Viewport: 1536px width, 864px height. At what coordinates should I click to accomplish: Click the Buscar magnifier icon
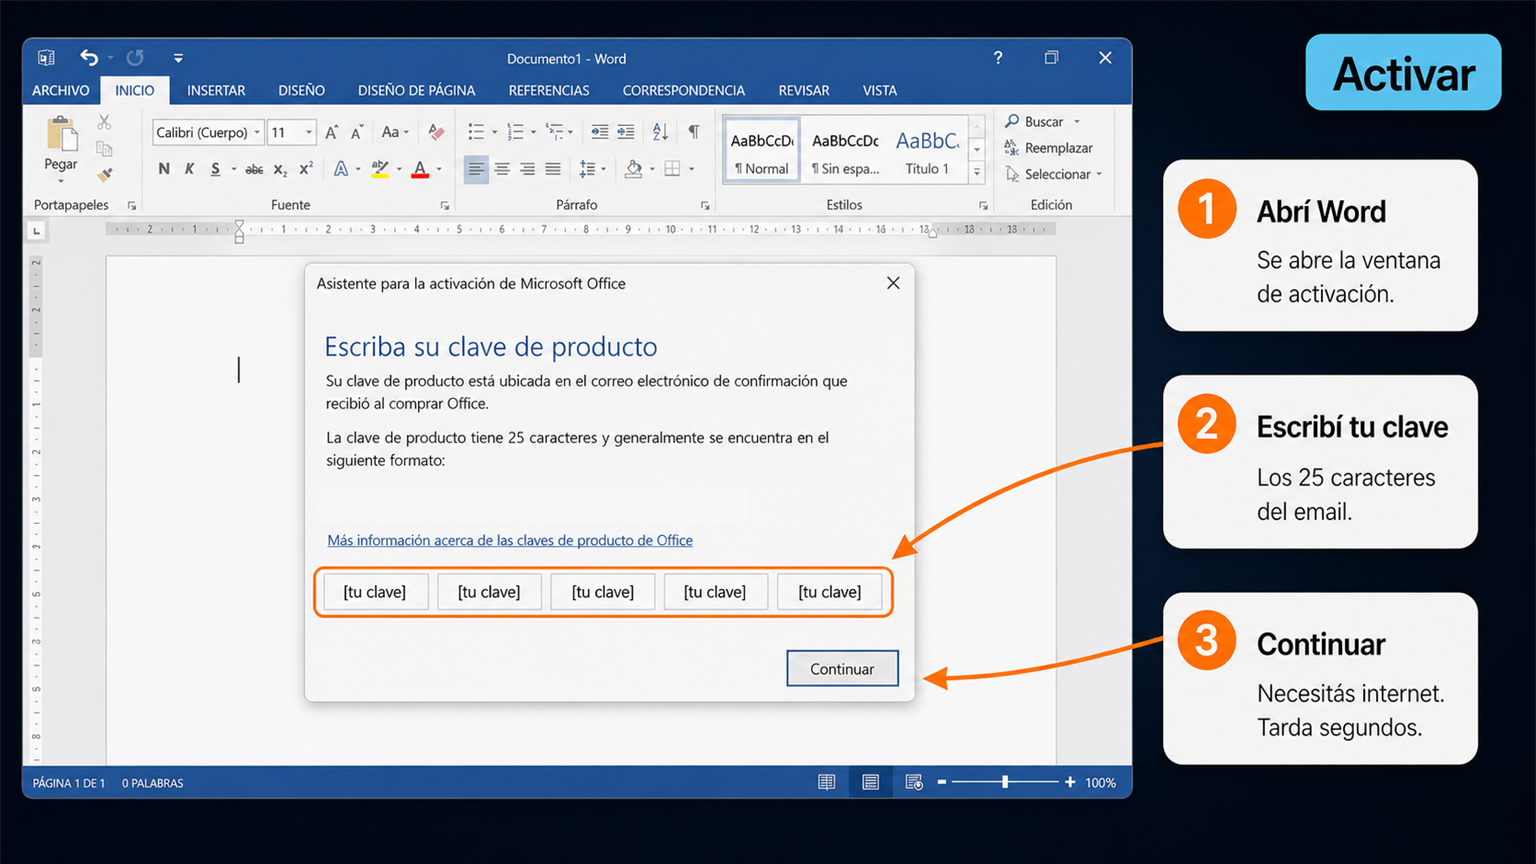(x=1012, y=121)
